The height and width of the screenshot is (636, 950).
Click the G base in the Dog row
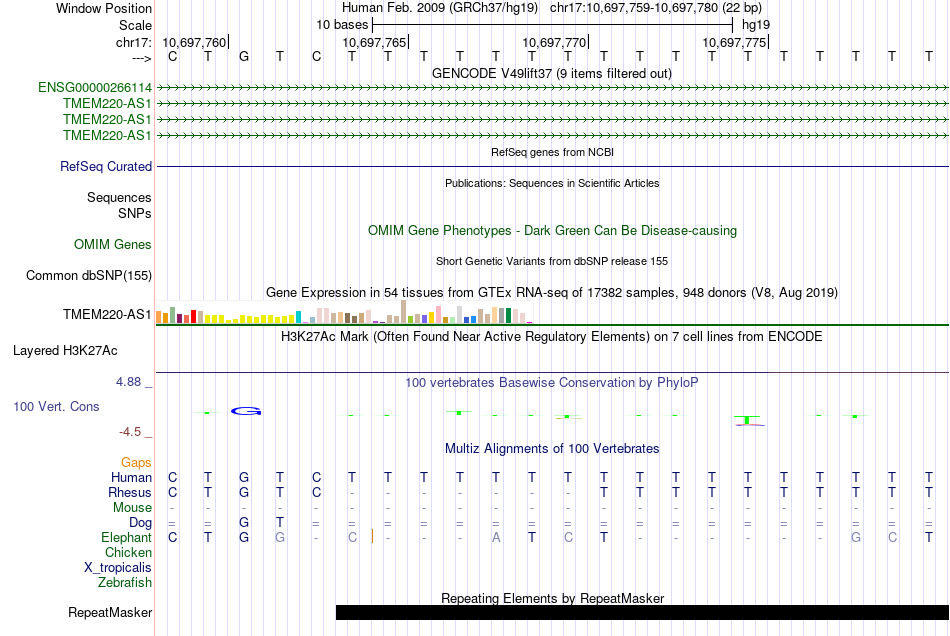(x=244, y=523)
